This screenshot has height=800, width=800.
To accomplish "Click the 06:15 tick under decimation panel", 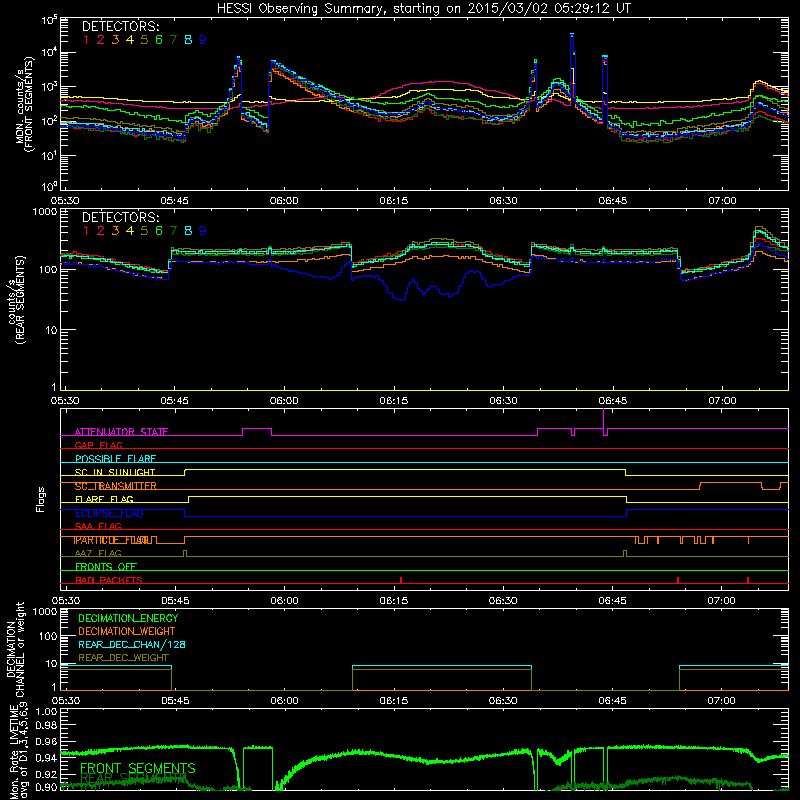I will click(x=393, y=701).
